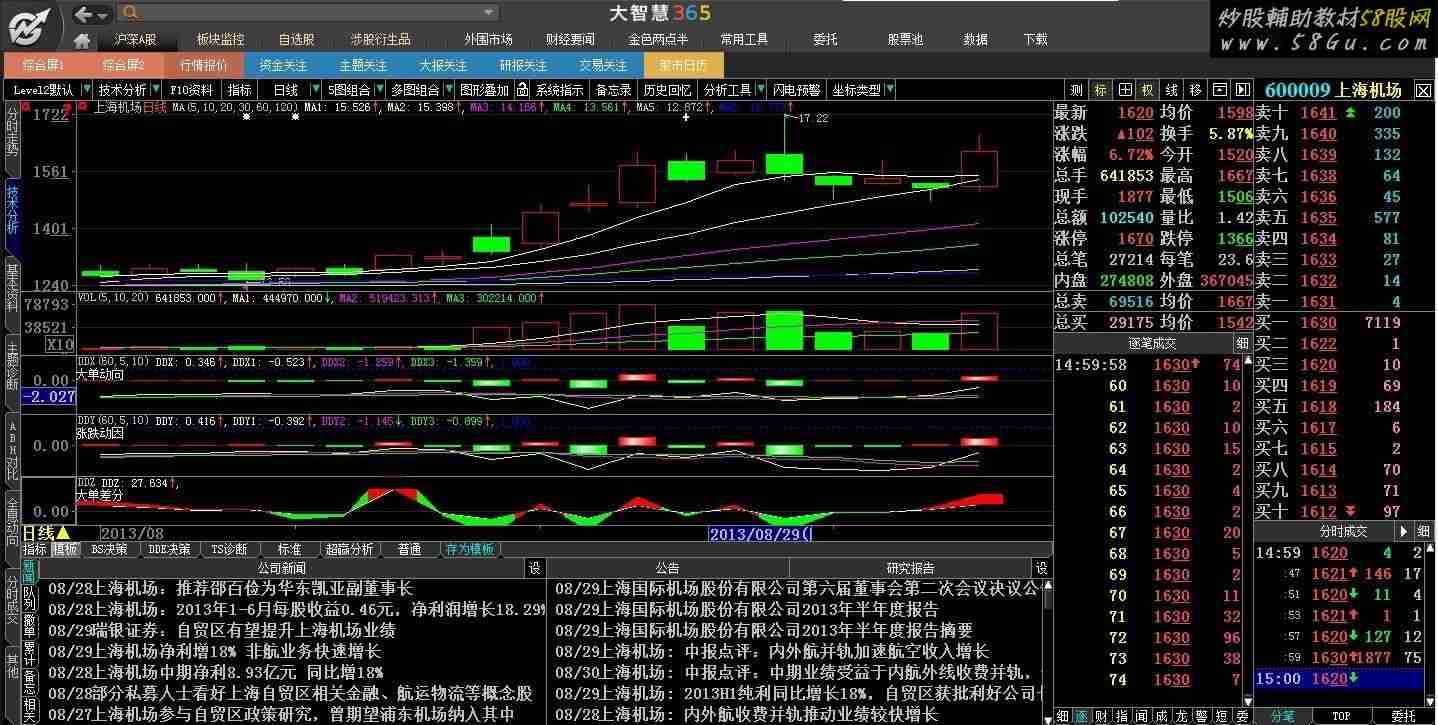
Task: Open the search box dropdown arrow
Action: coord(488,13)
